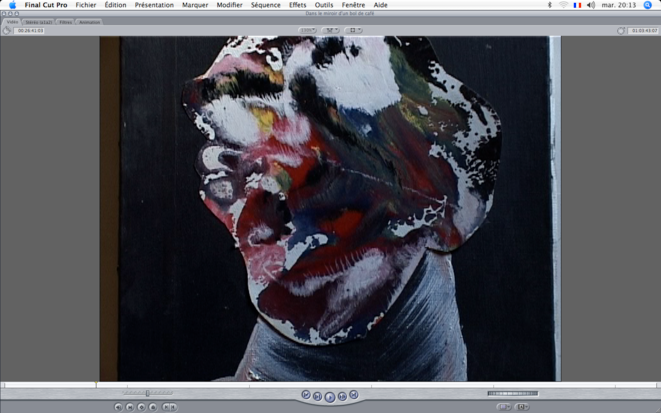661x413 pixels.
Task: Click the yellow playhead in the scrubber bar
Action: click(96, 384)
